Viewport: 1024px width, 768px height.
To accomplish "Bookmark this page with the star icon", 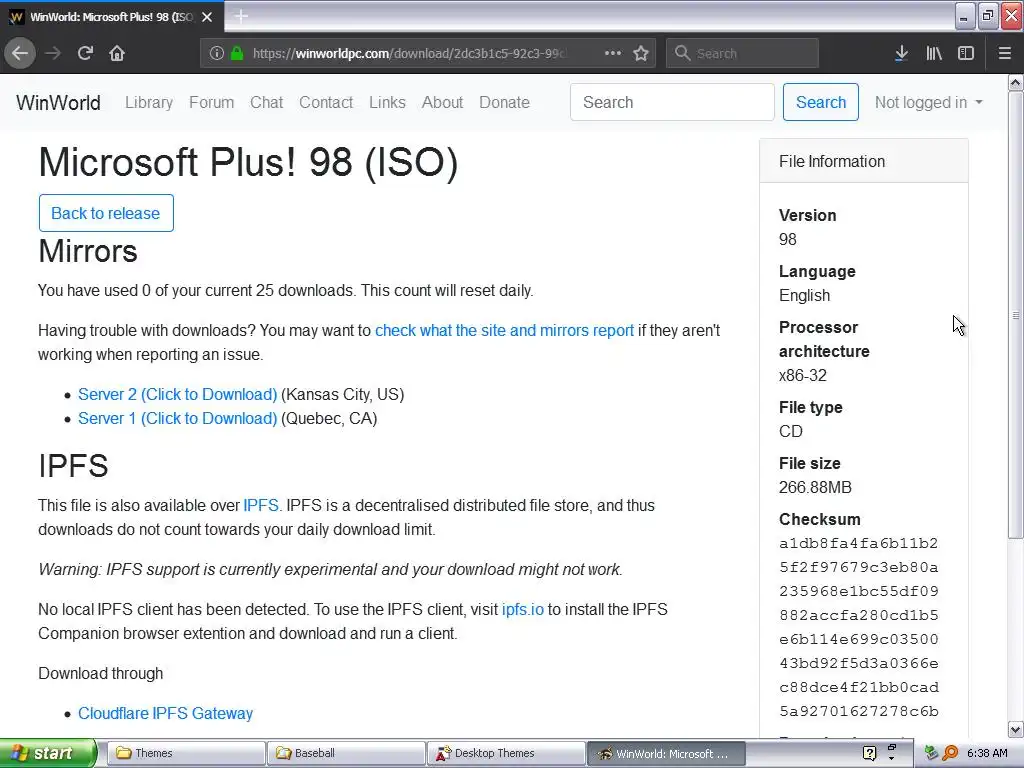I will (641, 53).
